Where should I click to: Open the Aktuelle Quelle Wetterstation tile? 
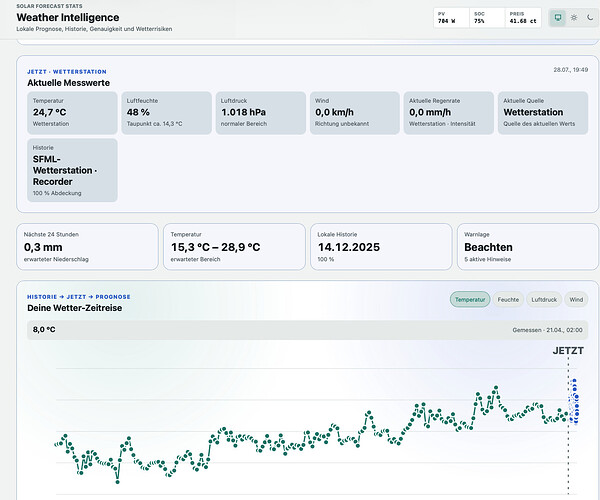click(543, 113)
